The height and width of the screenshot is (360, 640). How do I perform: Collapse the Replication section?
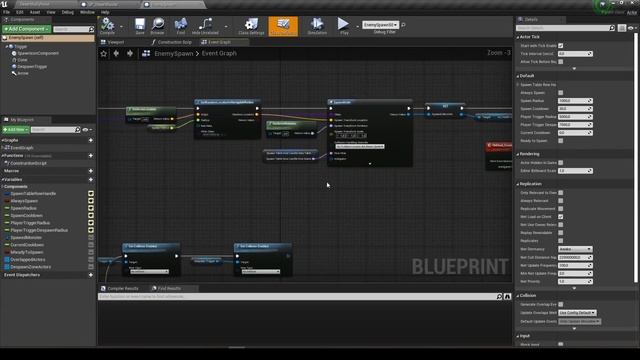518,184
